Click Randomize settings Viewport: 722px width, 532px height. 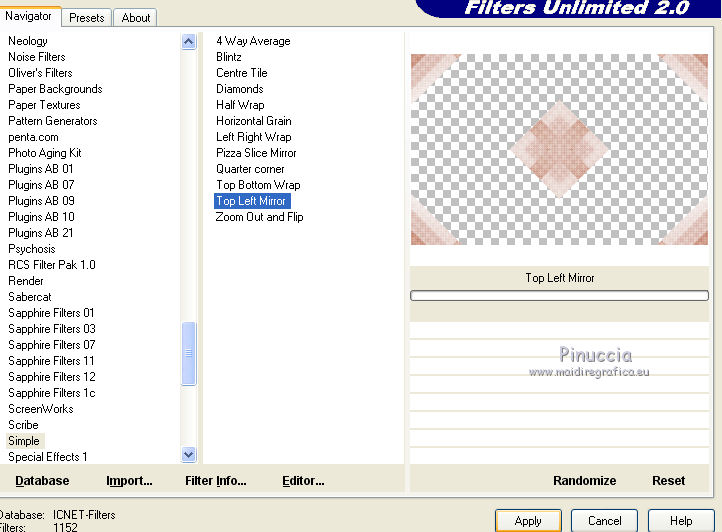584,481
